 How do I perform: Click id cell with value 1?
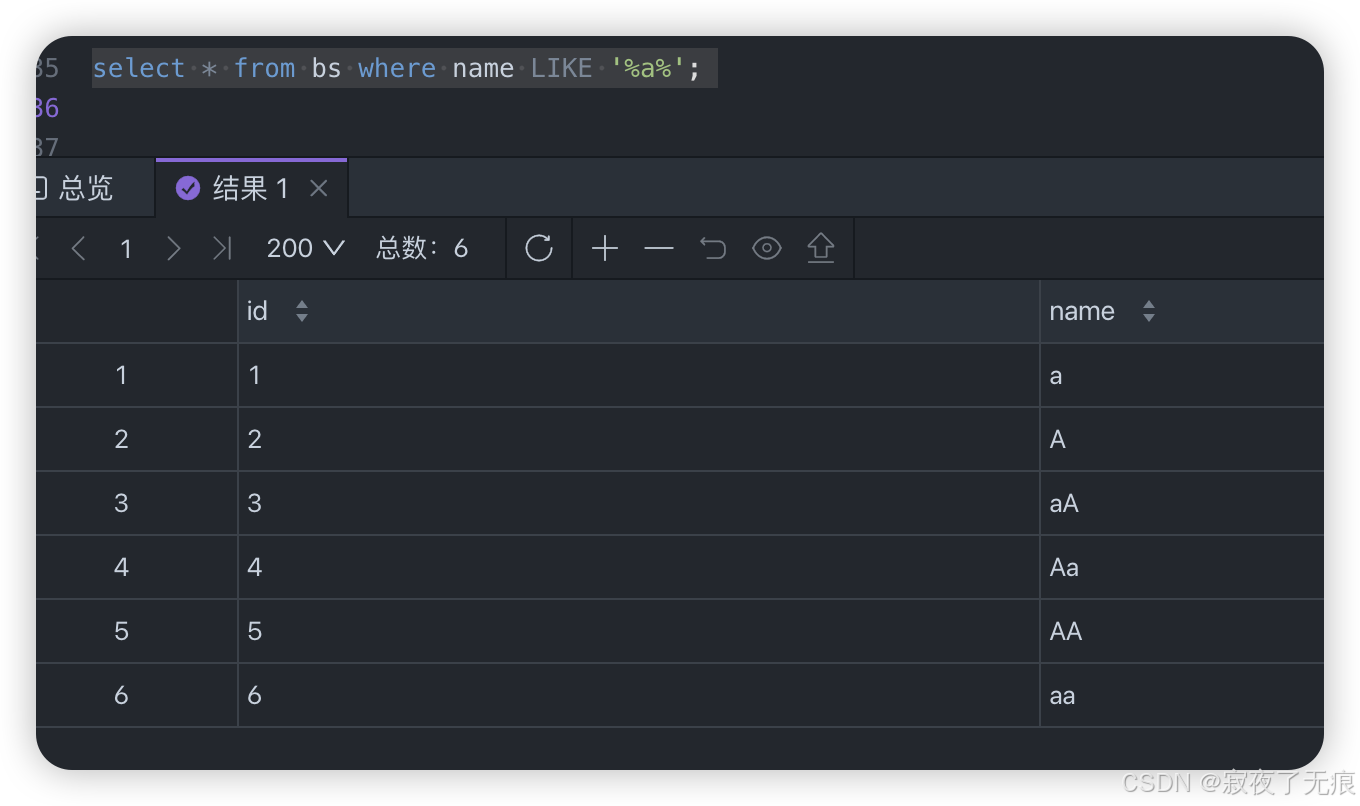(x=639, y=376)
